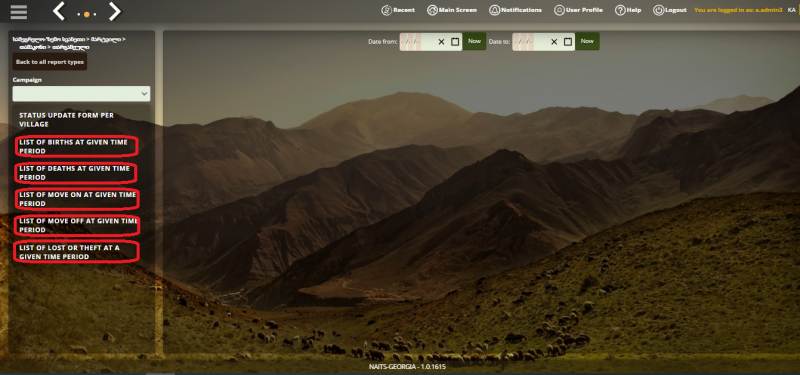Open the Recent items list
This screenshot has width=800, height=375.
(x=398, y=10)
